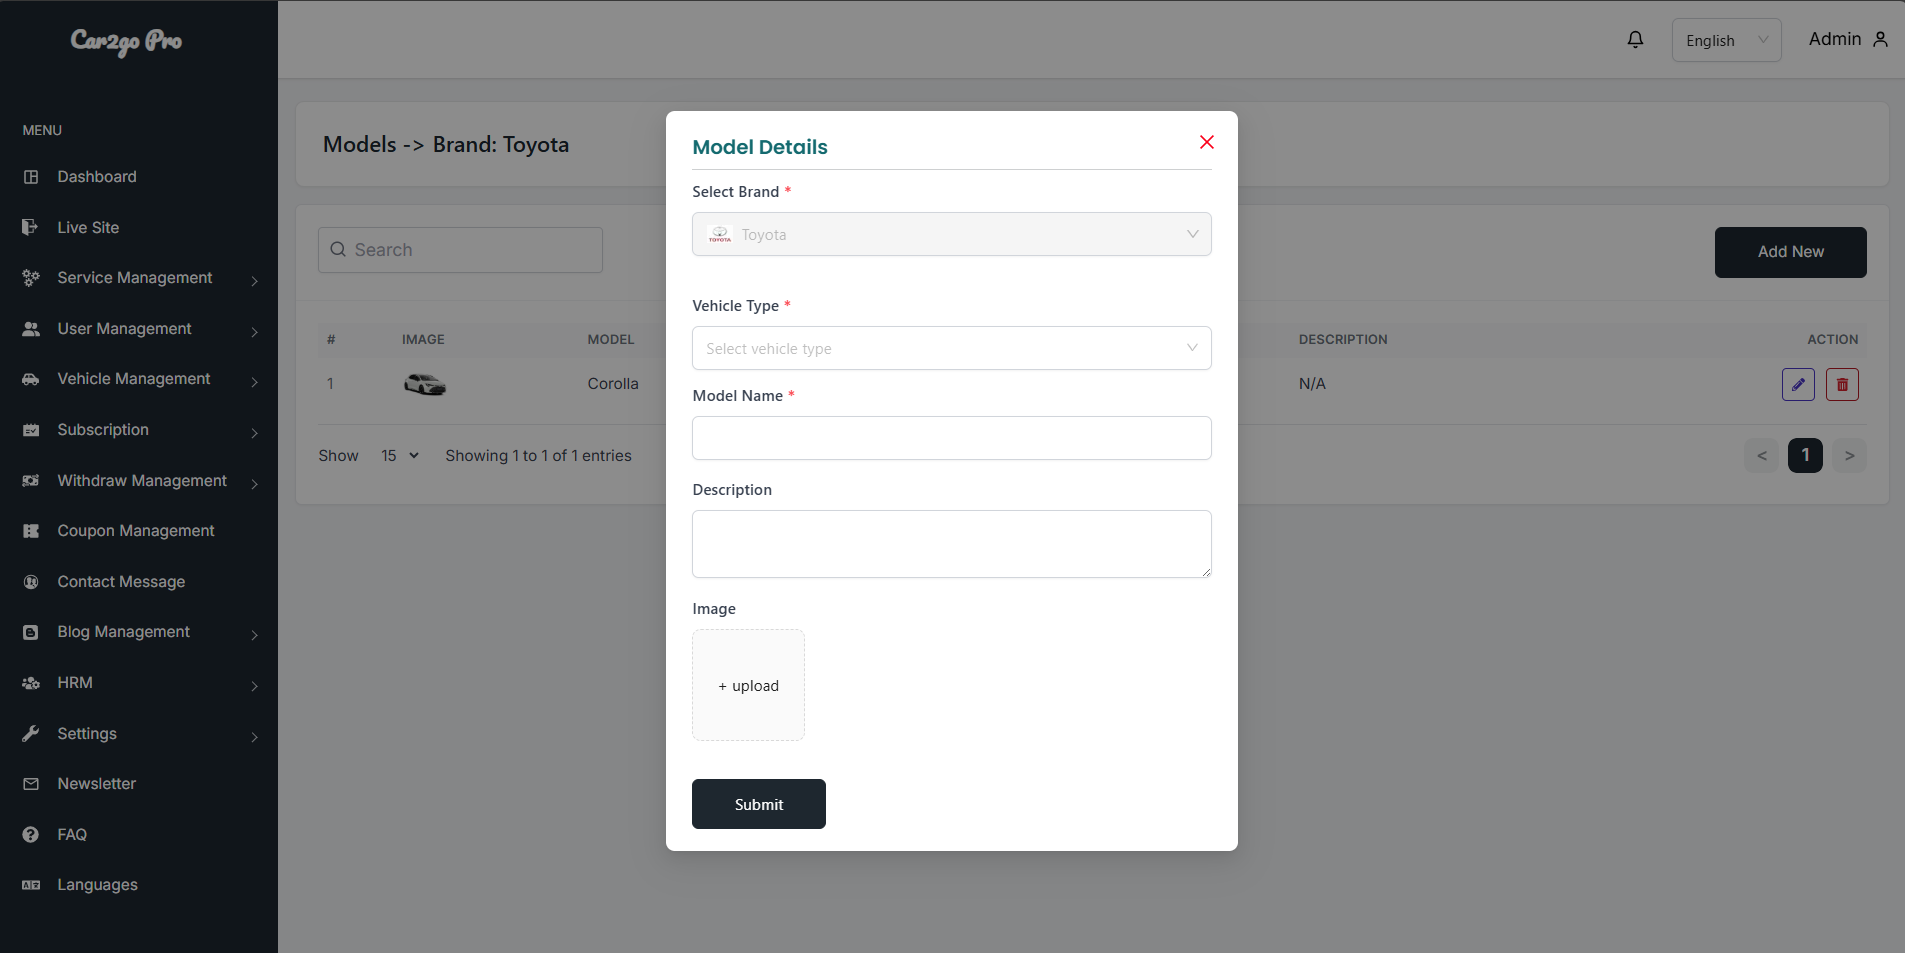
Task: Click the IMAGE column header
Action: [423, 340]
